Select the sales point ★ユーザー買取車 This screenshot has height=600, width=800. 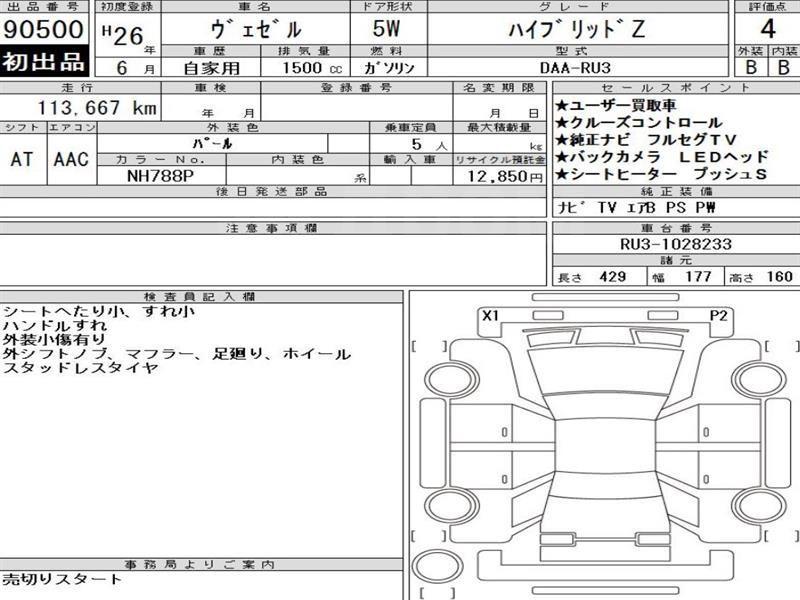click(615, 106)
